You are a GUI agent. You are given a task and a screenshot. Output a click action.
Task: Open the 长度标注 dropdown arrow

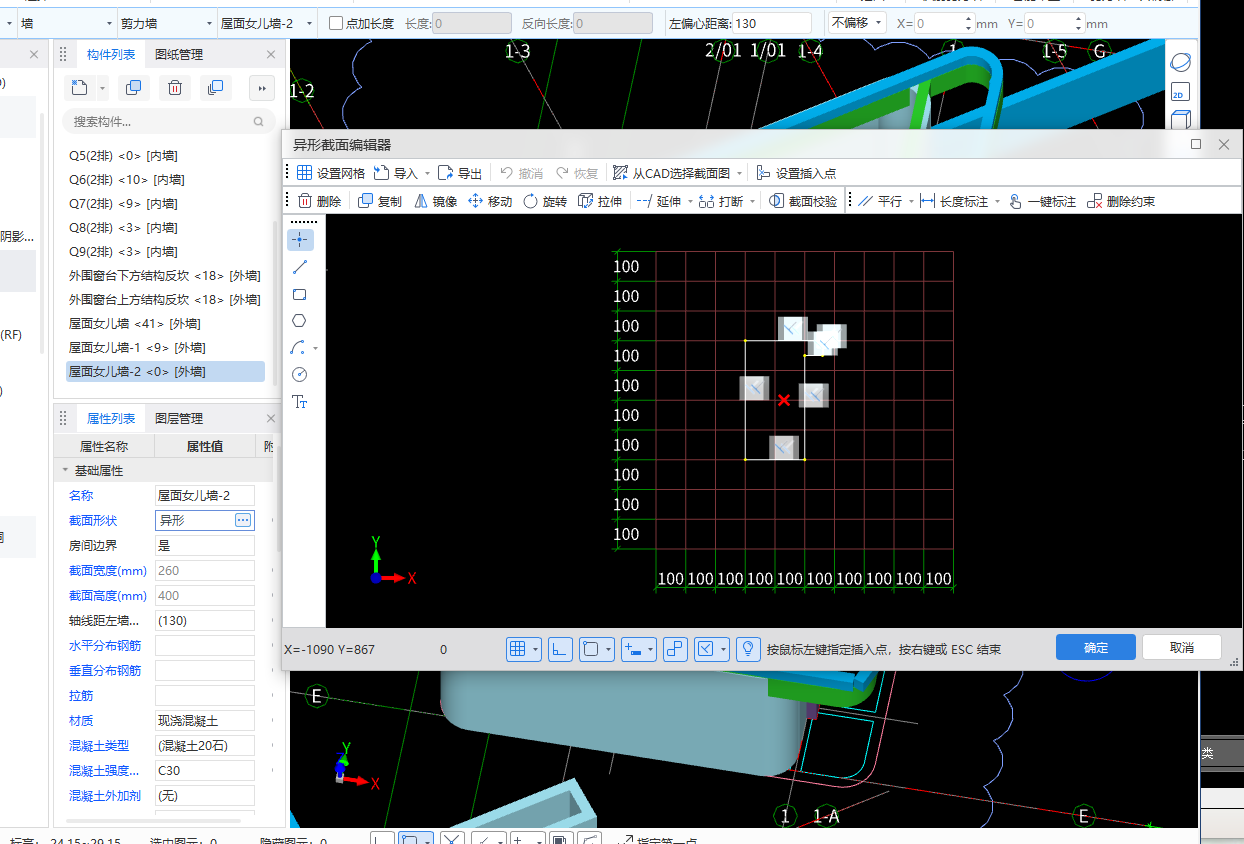[x=997, y=202]
